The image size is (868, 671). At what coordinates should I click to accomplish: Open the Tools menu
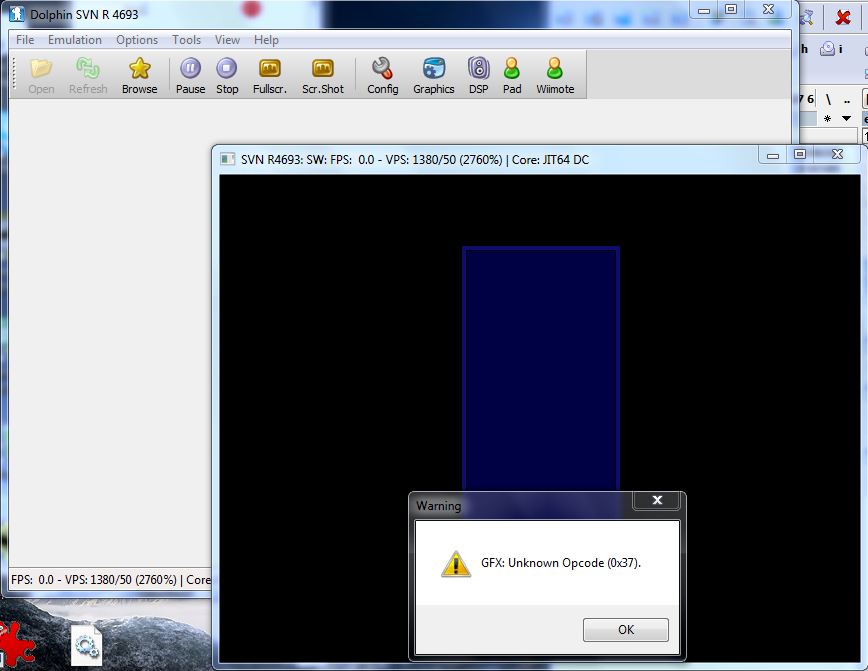[x=186, y=40]
